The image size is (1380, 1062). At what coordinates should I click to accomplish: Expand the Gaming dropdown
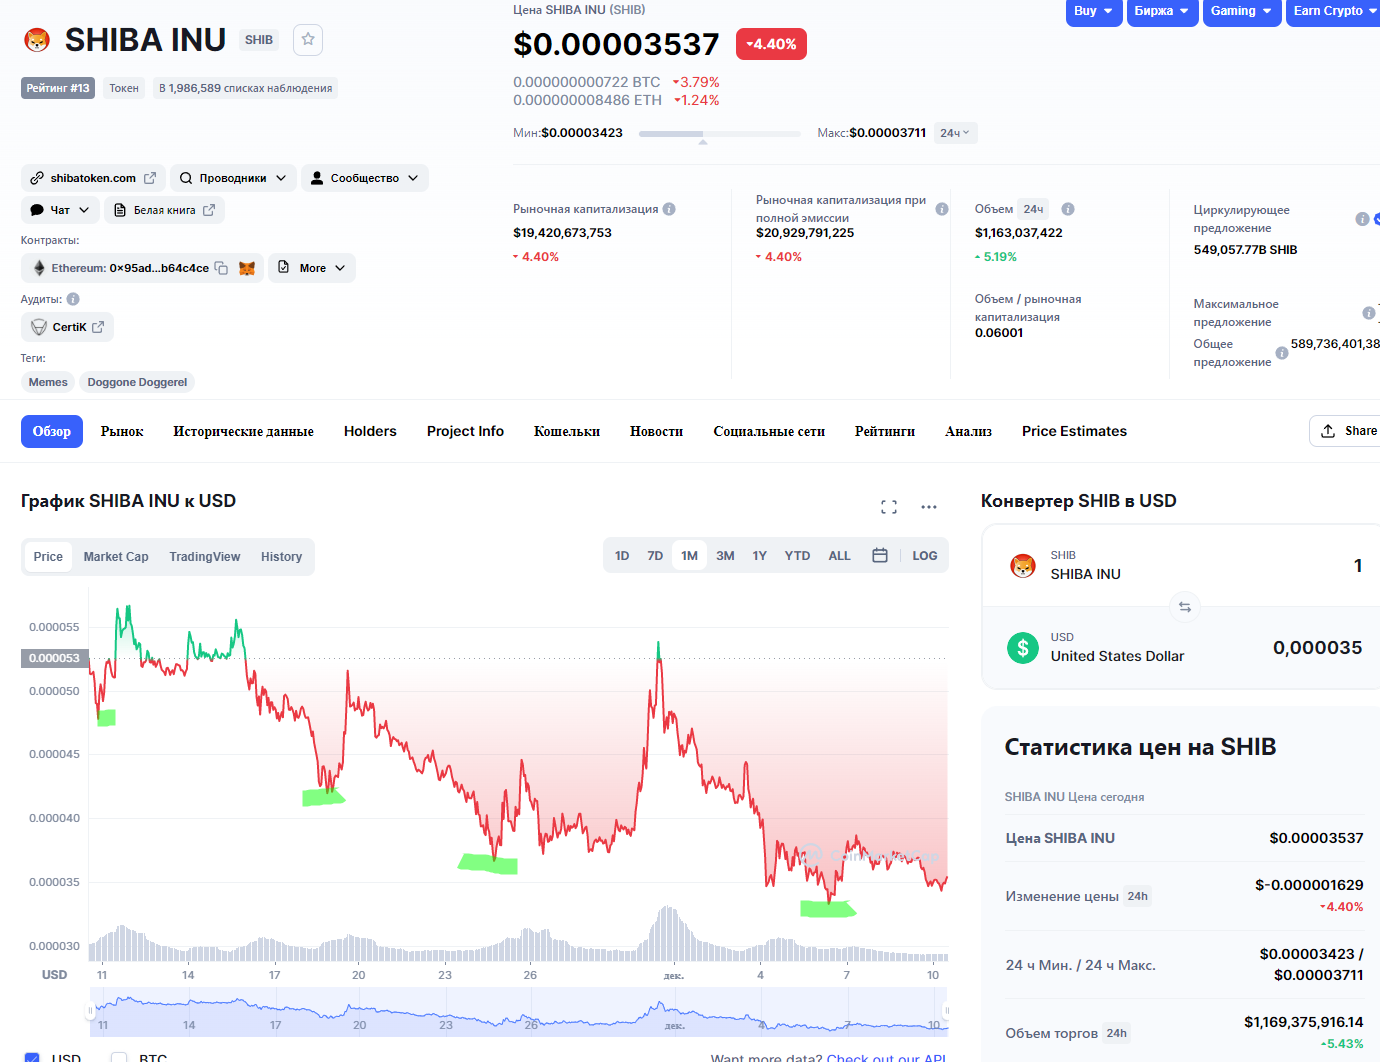[1242, 11]
